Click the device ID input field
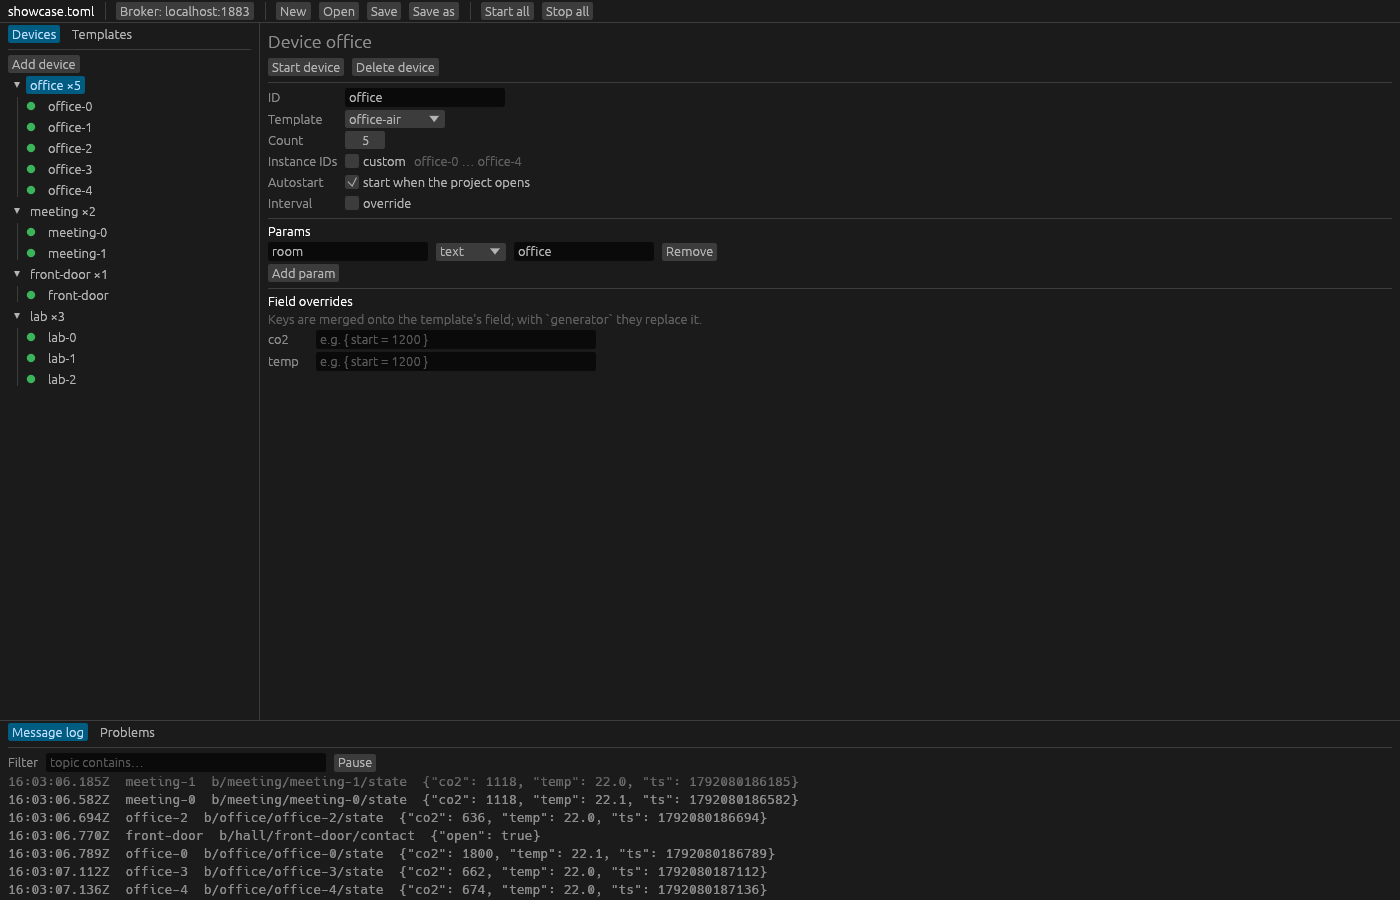 (x=425, y=97)
